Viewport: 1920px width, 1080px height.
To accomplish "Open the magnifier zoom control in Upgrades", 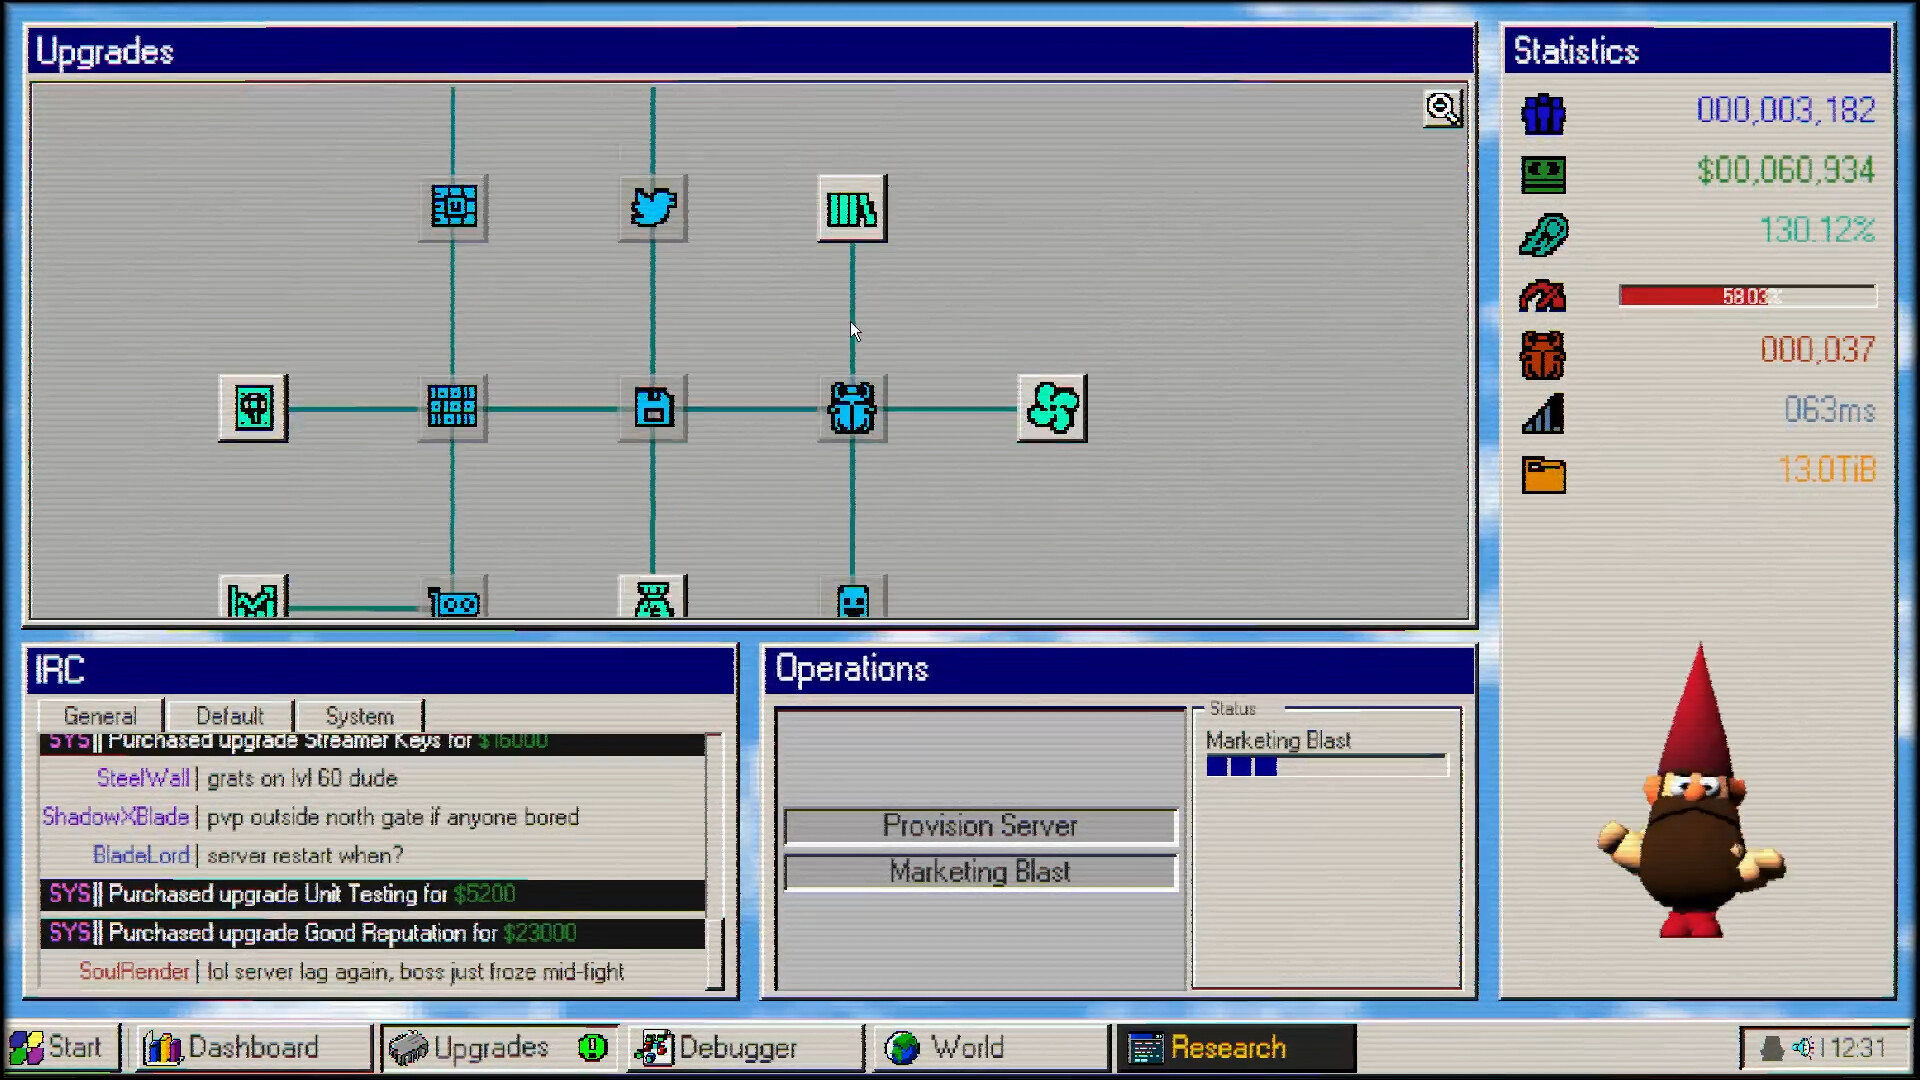I will point(1441,108).
